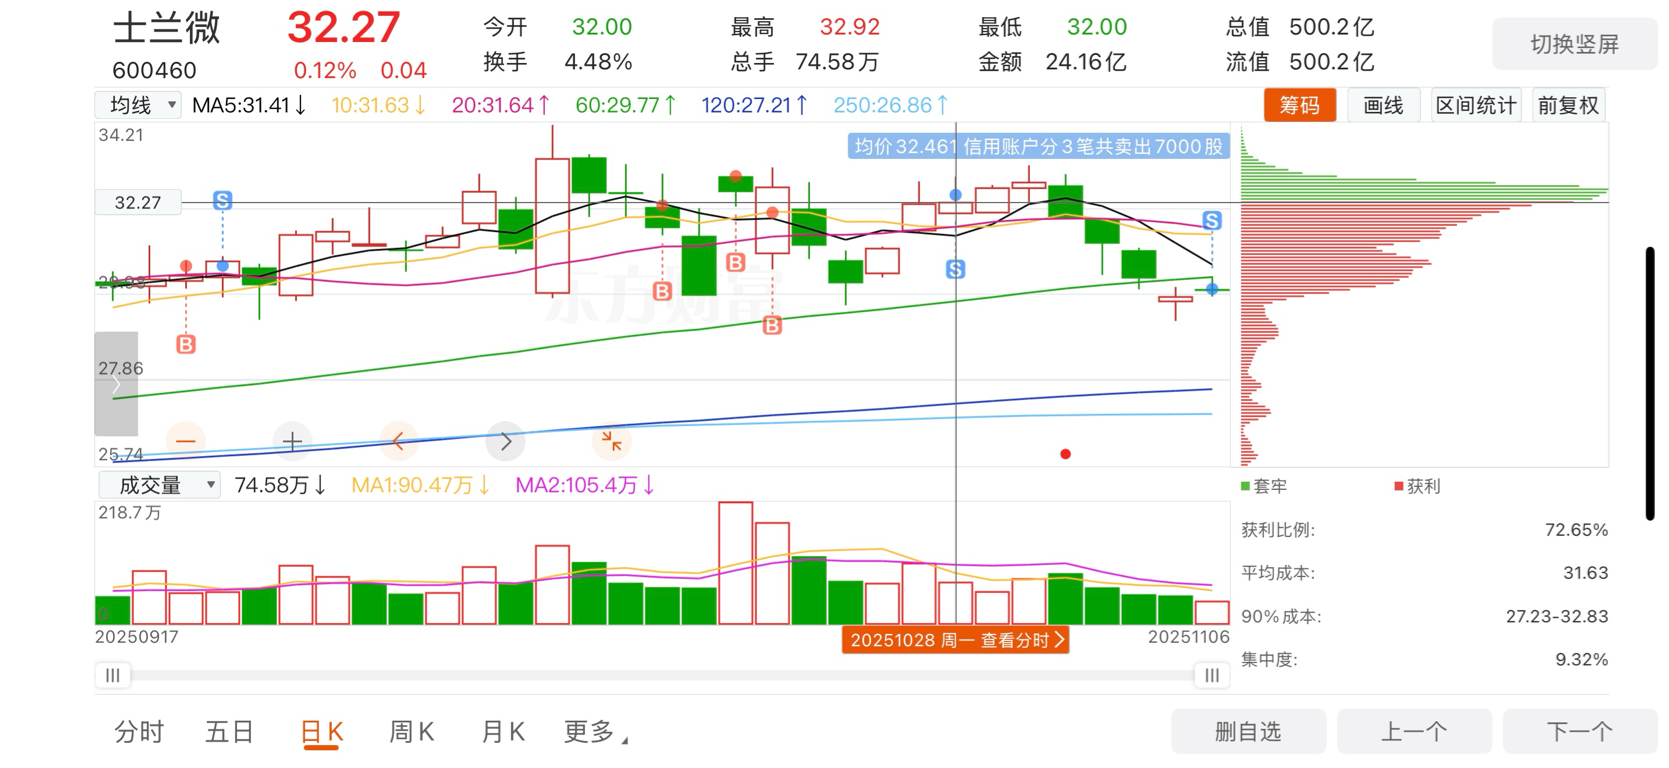Click the 32.27 price label on chart axis
This screenshot has width=1669, height=768.
tap(138, 202)
